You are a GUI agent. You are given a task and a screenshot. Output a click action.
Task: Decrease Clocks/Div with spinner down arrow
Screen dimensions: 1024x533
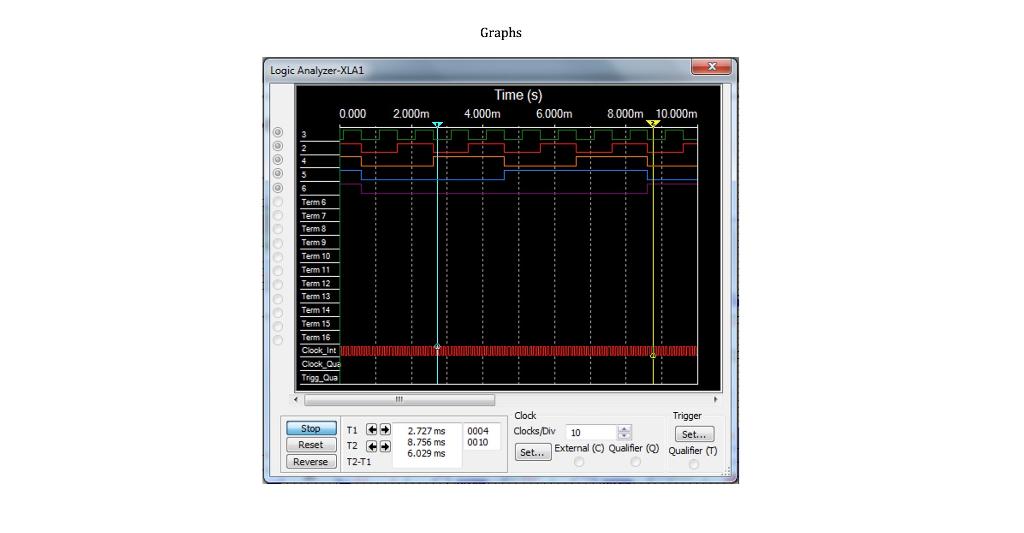coord(624,436)
